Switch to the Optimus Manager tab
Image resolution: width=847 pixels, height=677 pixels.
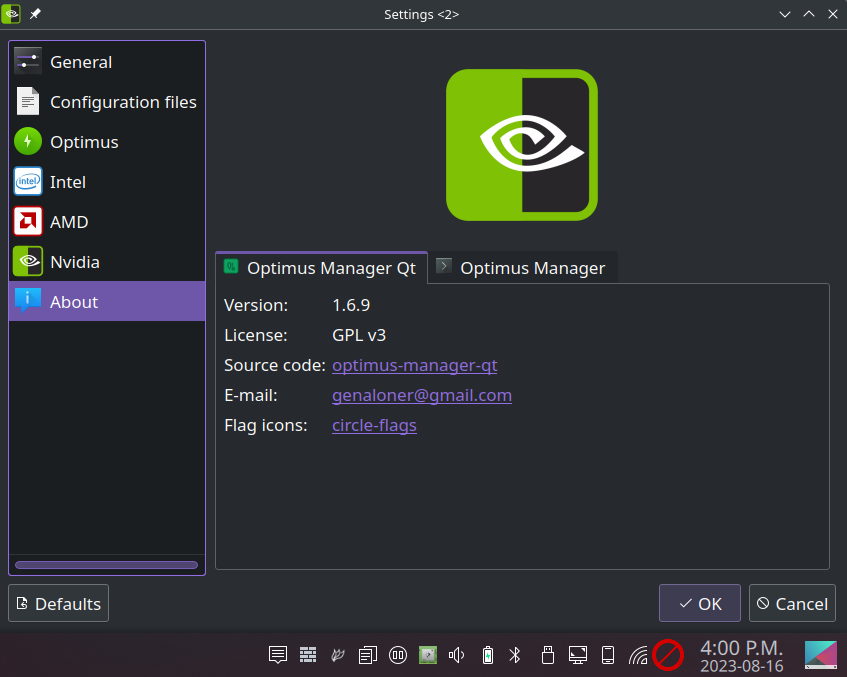coord(523,268)
